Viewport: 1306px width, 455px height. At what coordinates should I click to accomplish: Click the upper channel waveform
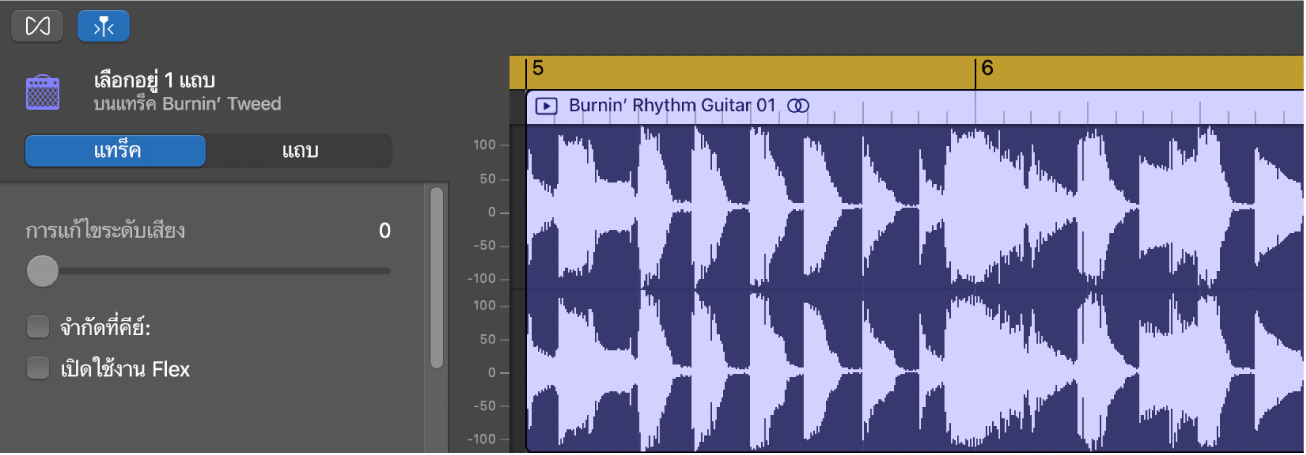(x=900, y=208)
